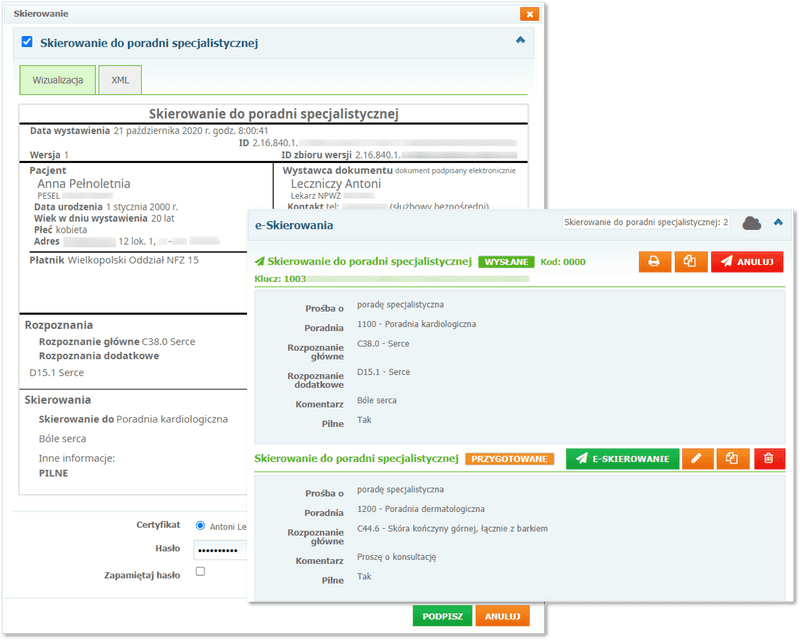Click sent referral title with paper-plane icon
The width and height of the screenshot is (800, 640).
point(363,261)
